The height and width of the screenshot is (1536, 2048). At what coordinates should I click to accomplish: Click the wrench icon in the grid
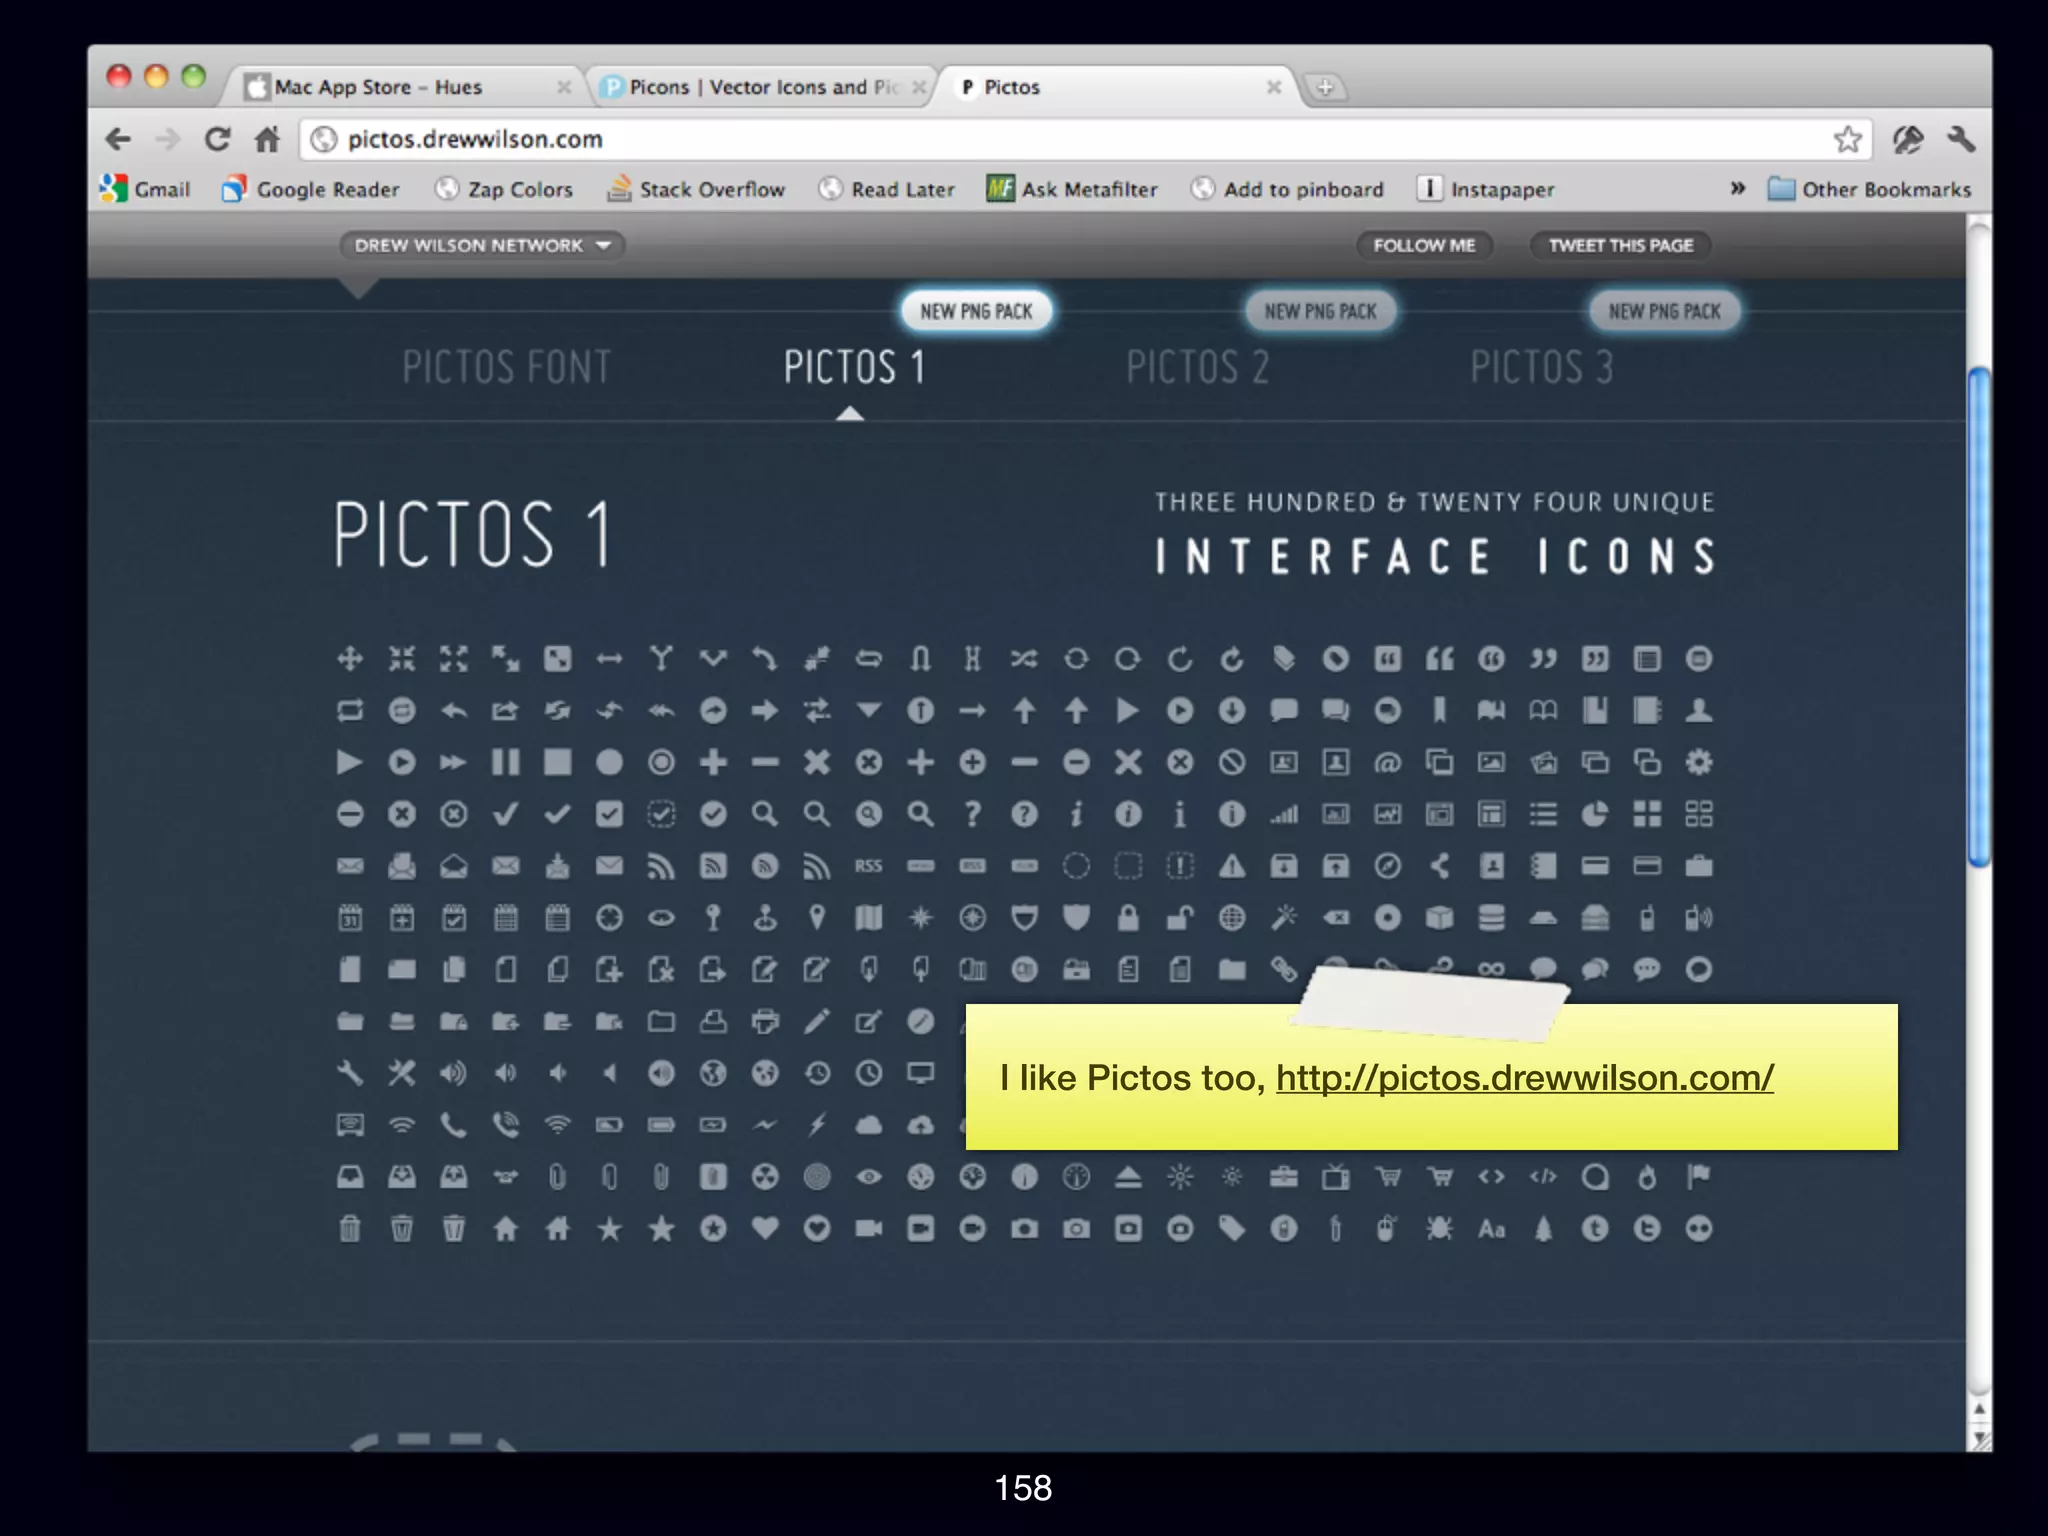pyautogui.click(x=350, y=1073)
